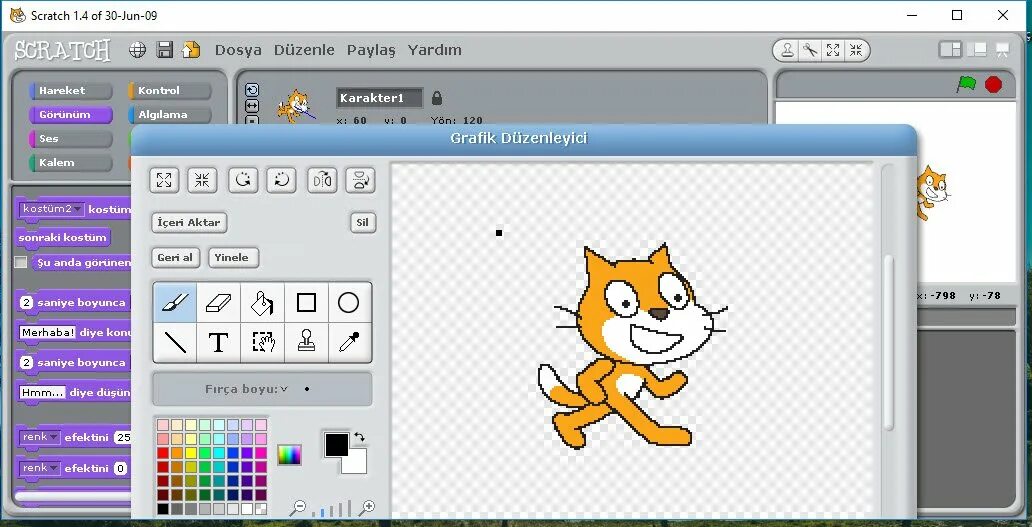This screenshot has width=1032, height=527.
Task: Select the Stamp tool in paint editor
Action: pyautogui.click(x=306, y=342)
